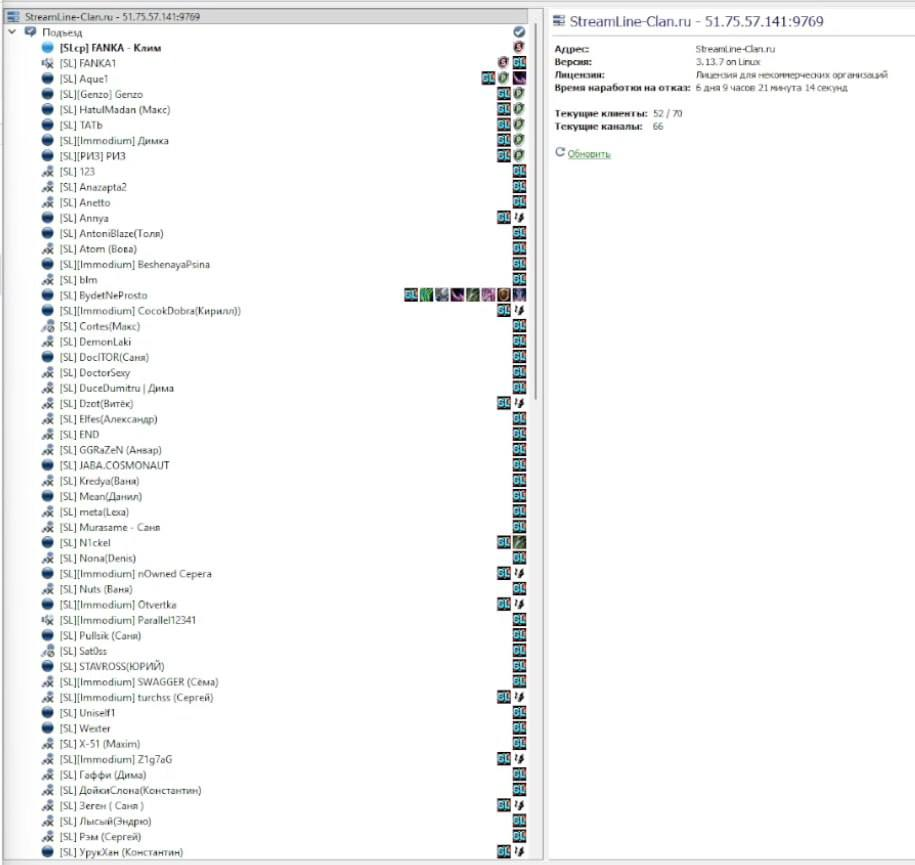Click the refresh arrow icon beside Обновить
This screenshot has height=865, width=915.
[560, 153]
